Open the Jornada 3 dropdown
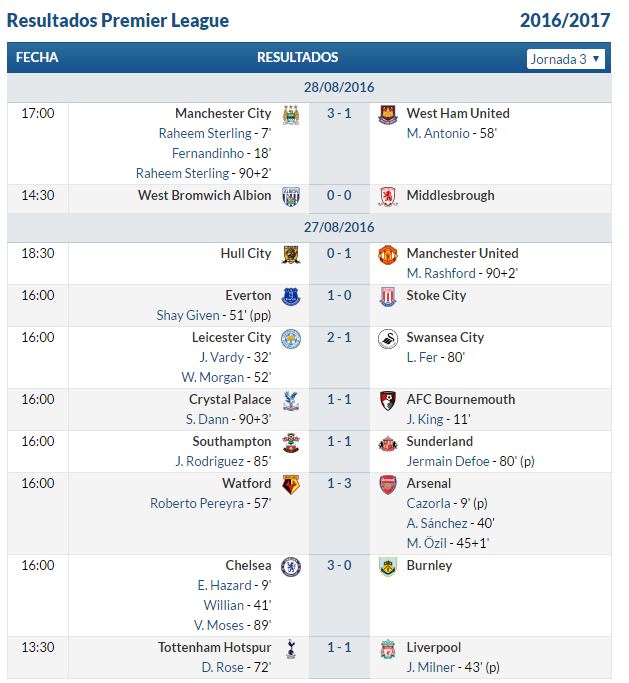629x683 pixels. click(x=565, y=59)
